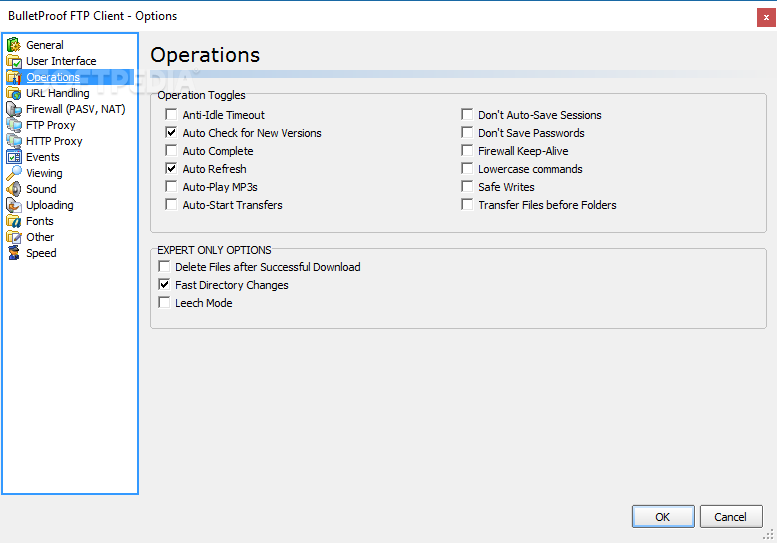Click the Events checklist icon
This screenshot has width=777, height=543.
(x=14, y=157)
